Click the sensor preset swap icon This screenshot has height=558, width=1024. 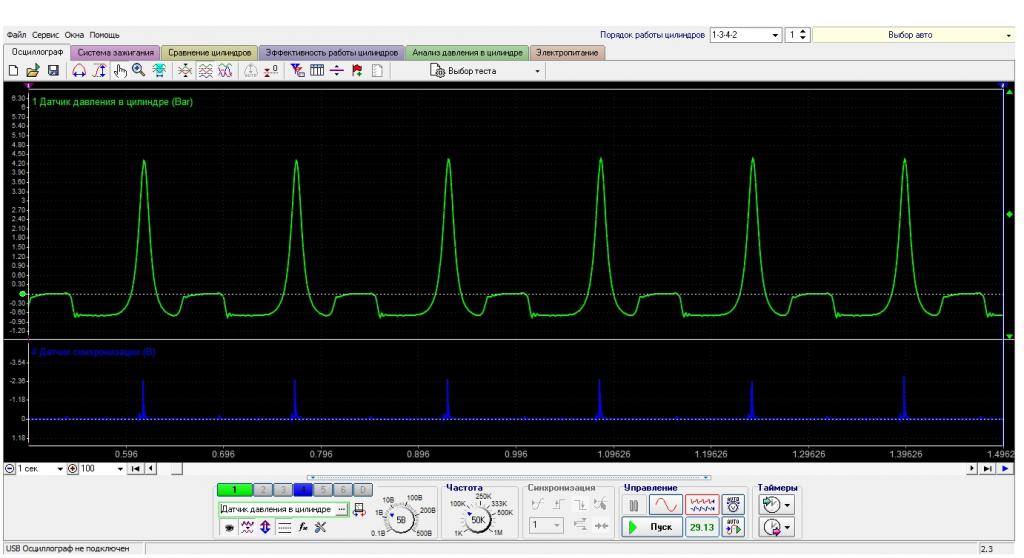pyautogui.click(x=359, y=510)
